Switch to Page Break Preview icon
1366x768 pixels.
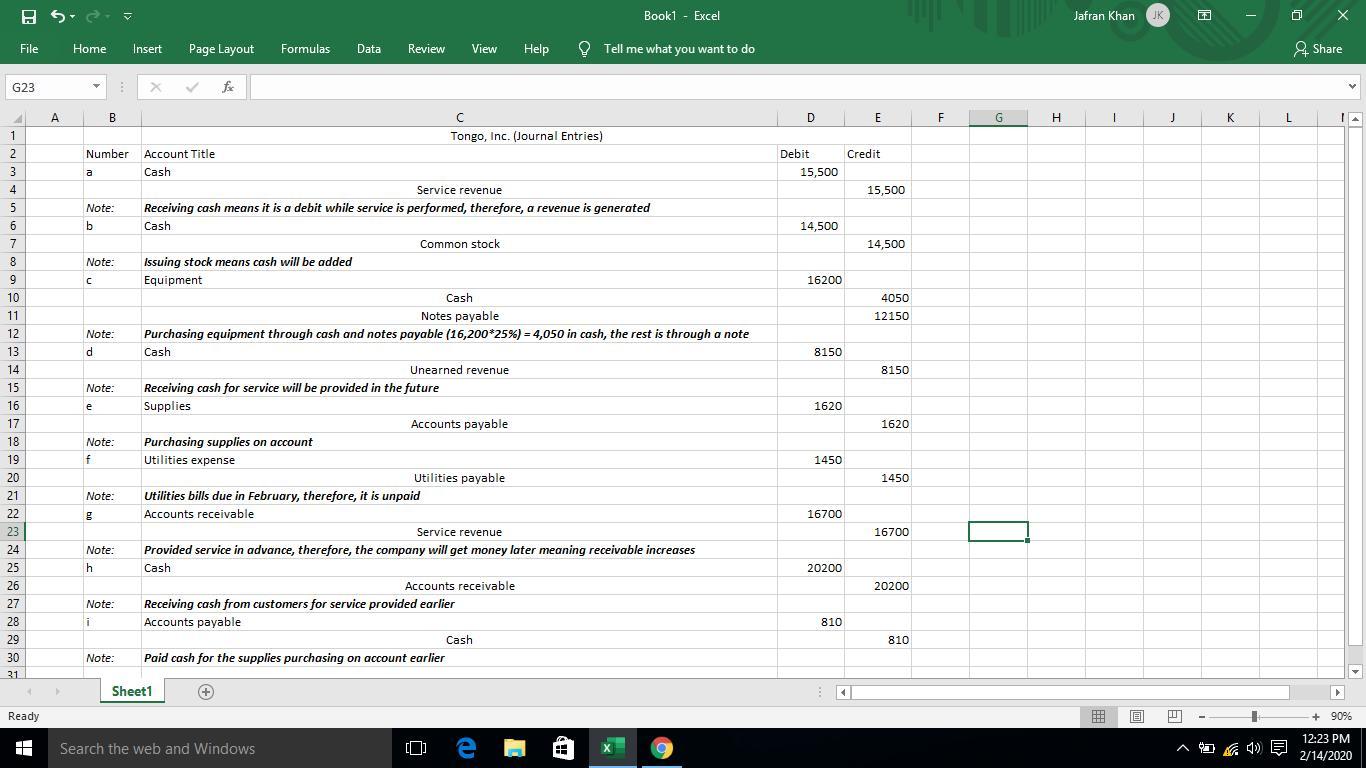click(1174, 716)
